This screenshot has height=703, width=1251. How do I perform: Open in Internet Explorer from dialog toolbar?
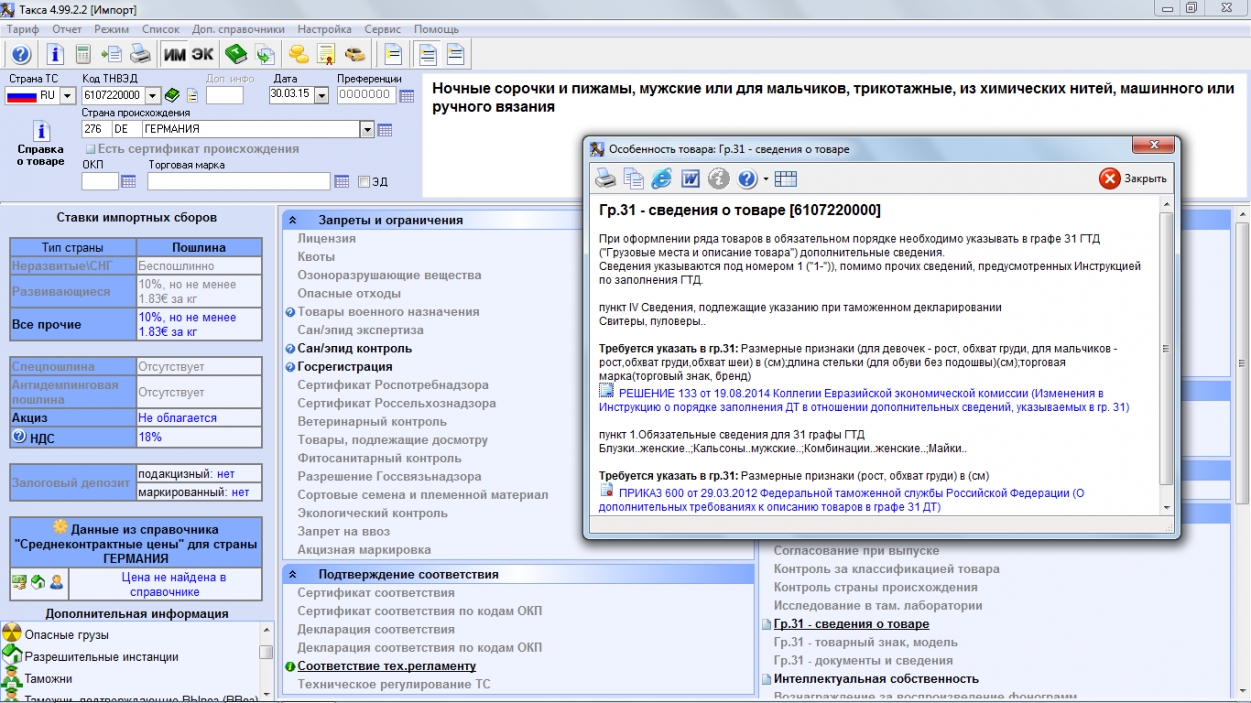(662, 179)
